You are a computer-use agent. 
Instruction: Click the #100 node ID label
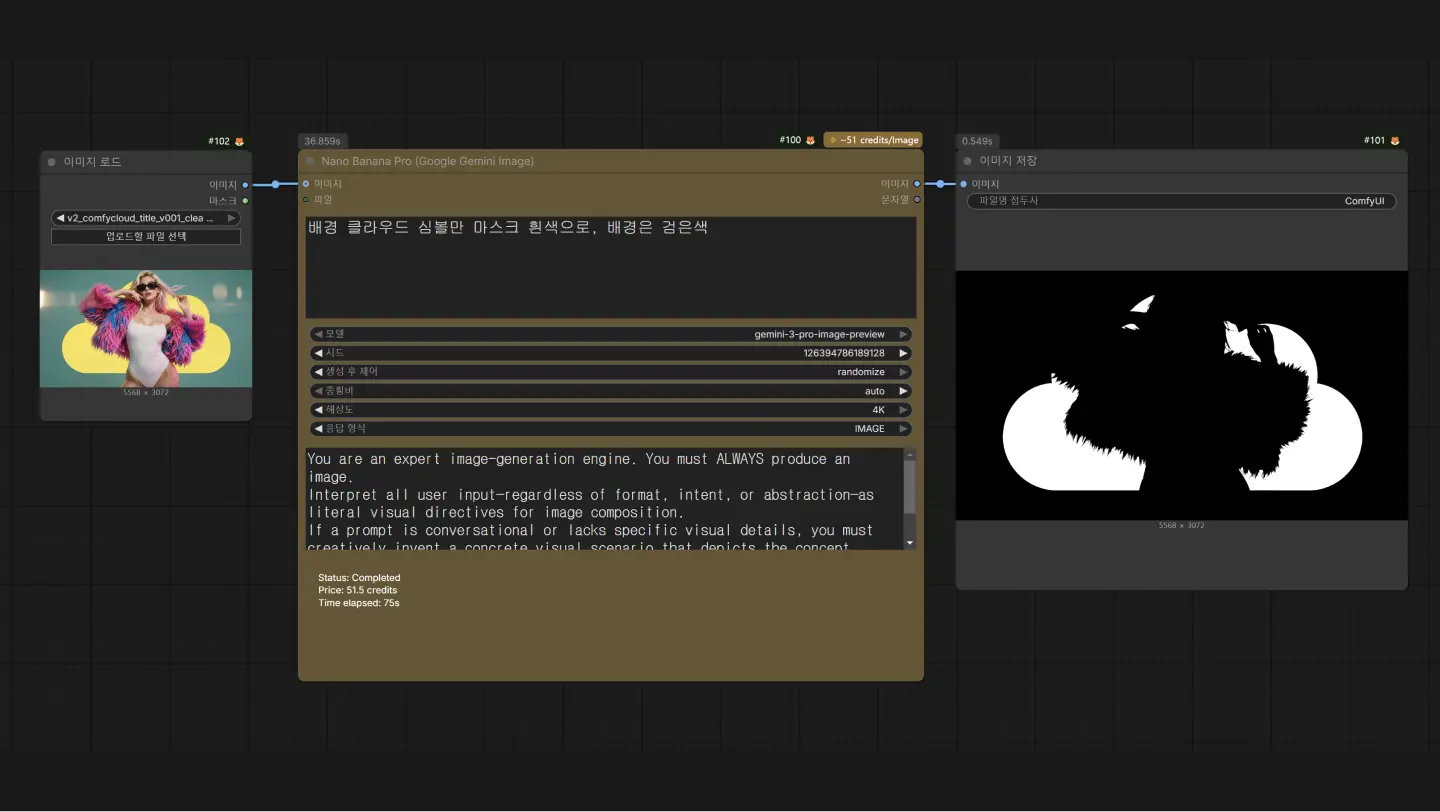[790, 140]
